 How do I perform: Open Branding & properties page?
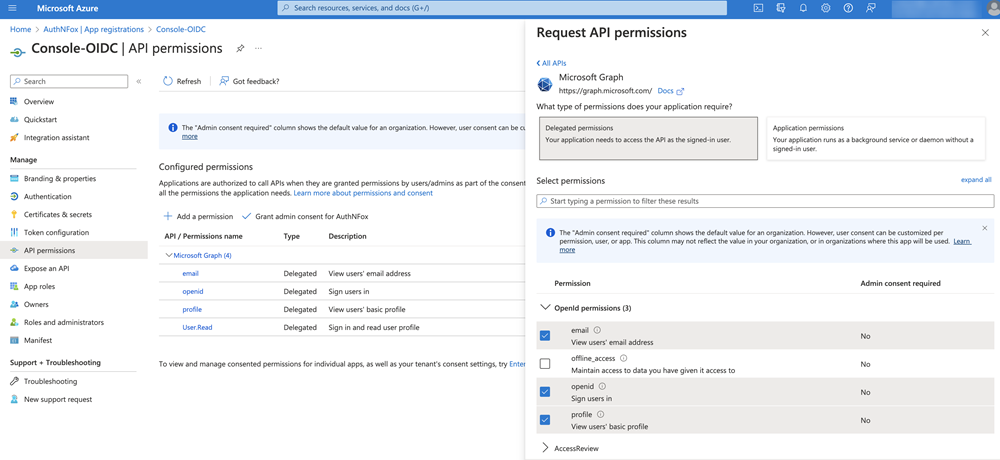pos(59,179)
